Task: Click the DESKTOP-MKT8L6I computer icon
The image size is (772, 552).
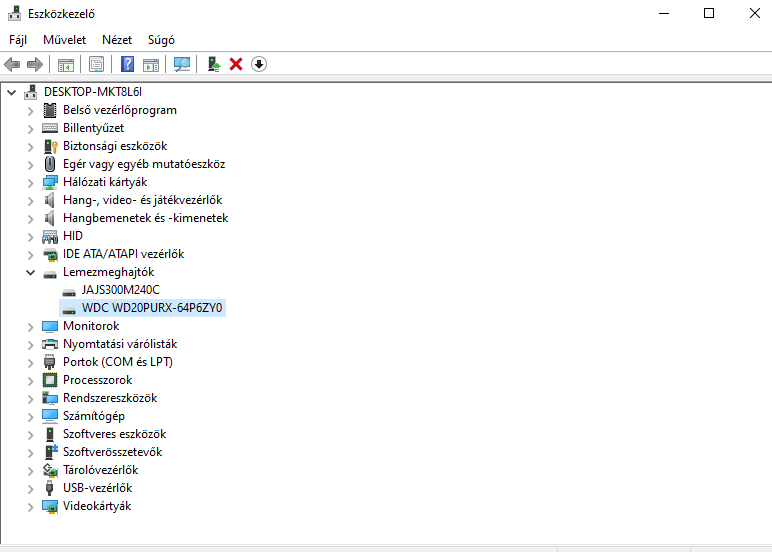Action: tap(31, 92)
